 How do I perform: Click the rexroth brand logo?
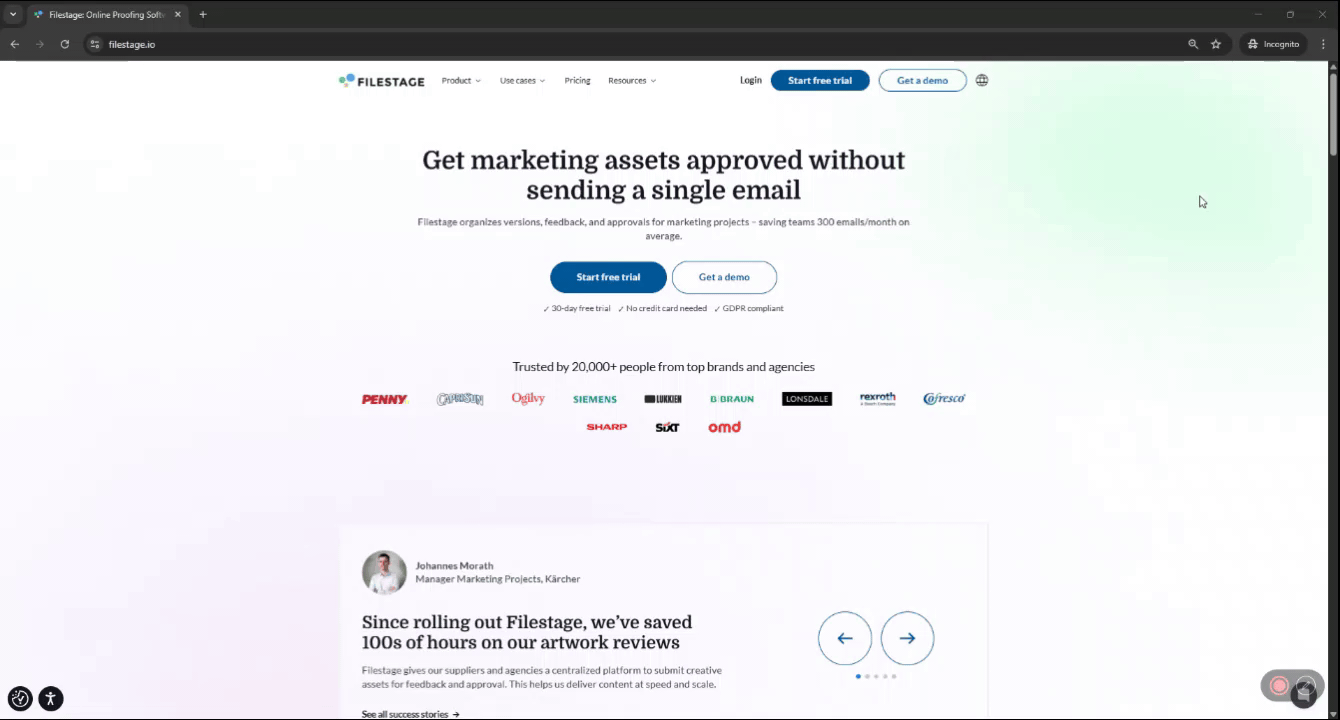[878, 398]
